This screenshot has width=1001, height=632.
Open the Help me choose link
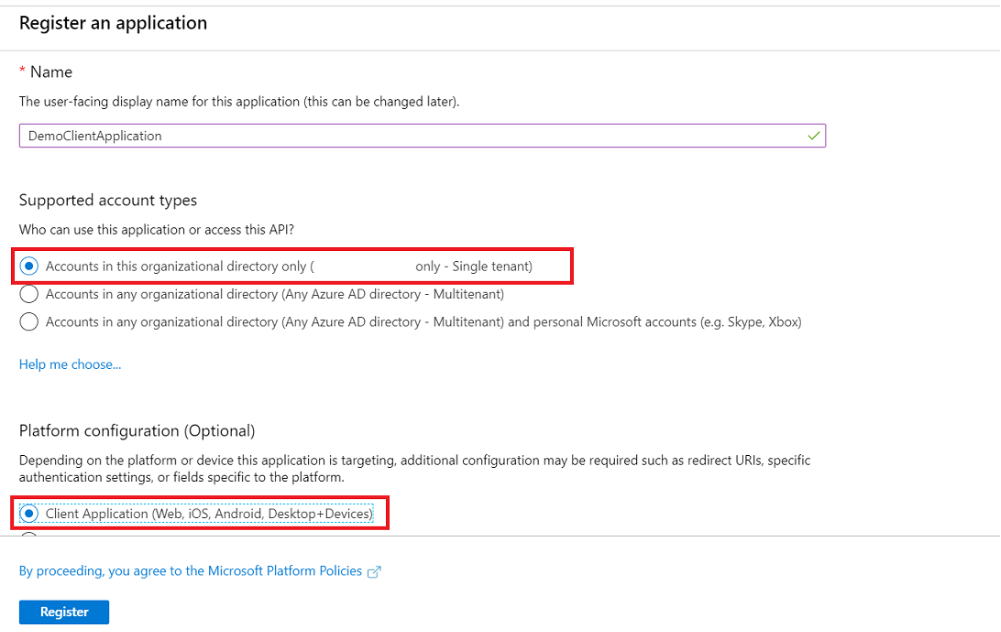click(x=70, y=365)
